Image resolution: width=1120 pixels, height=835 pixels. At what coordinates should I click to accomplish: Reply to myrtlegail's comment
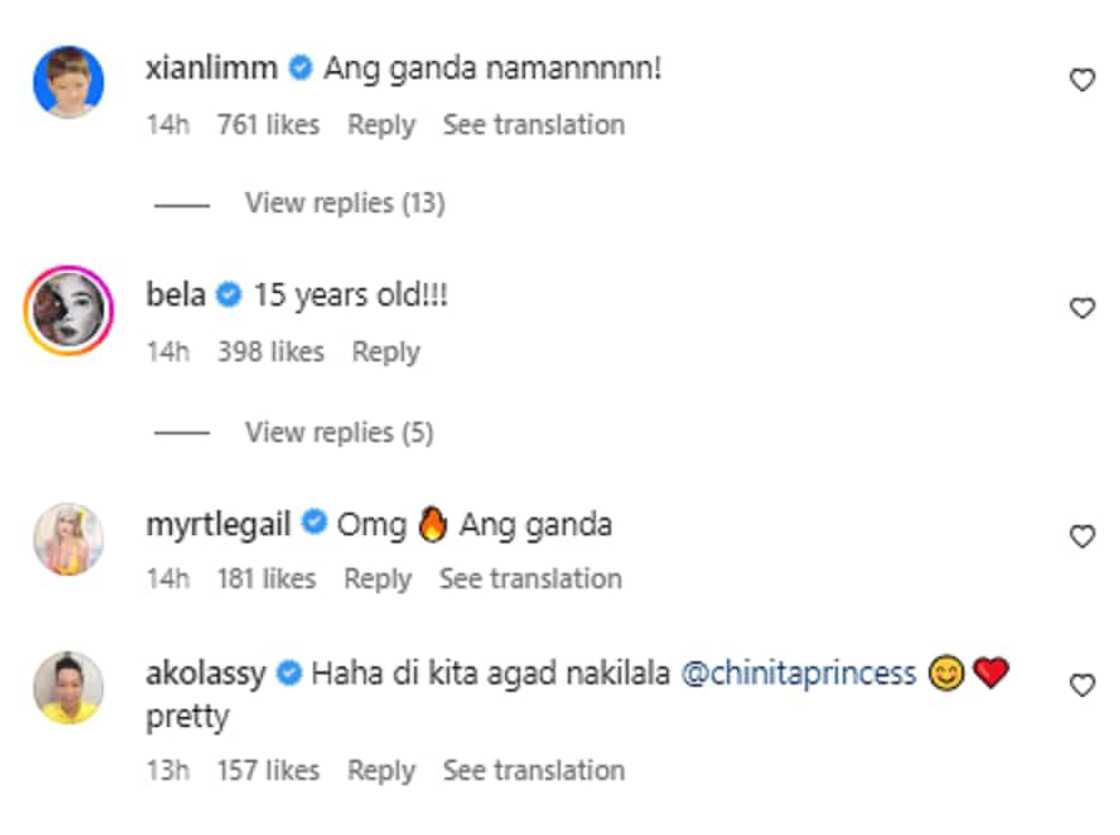click(378, 579)
